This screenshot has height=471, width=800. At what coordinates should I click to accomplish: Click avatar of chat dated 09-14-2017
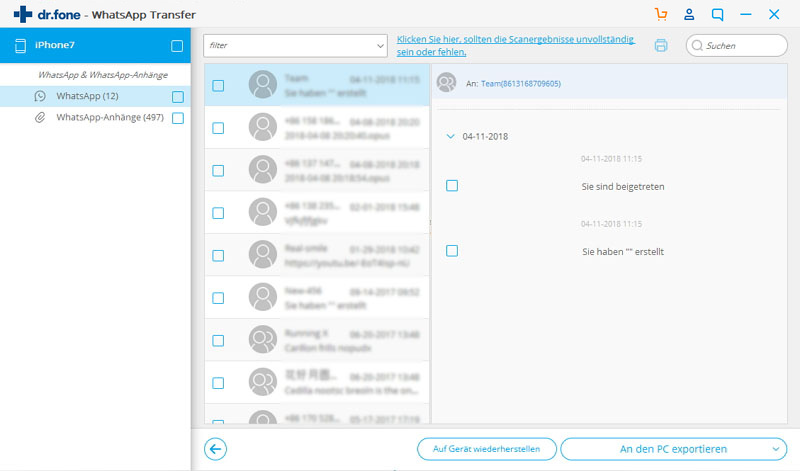click(x=263, y=297)
